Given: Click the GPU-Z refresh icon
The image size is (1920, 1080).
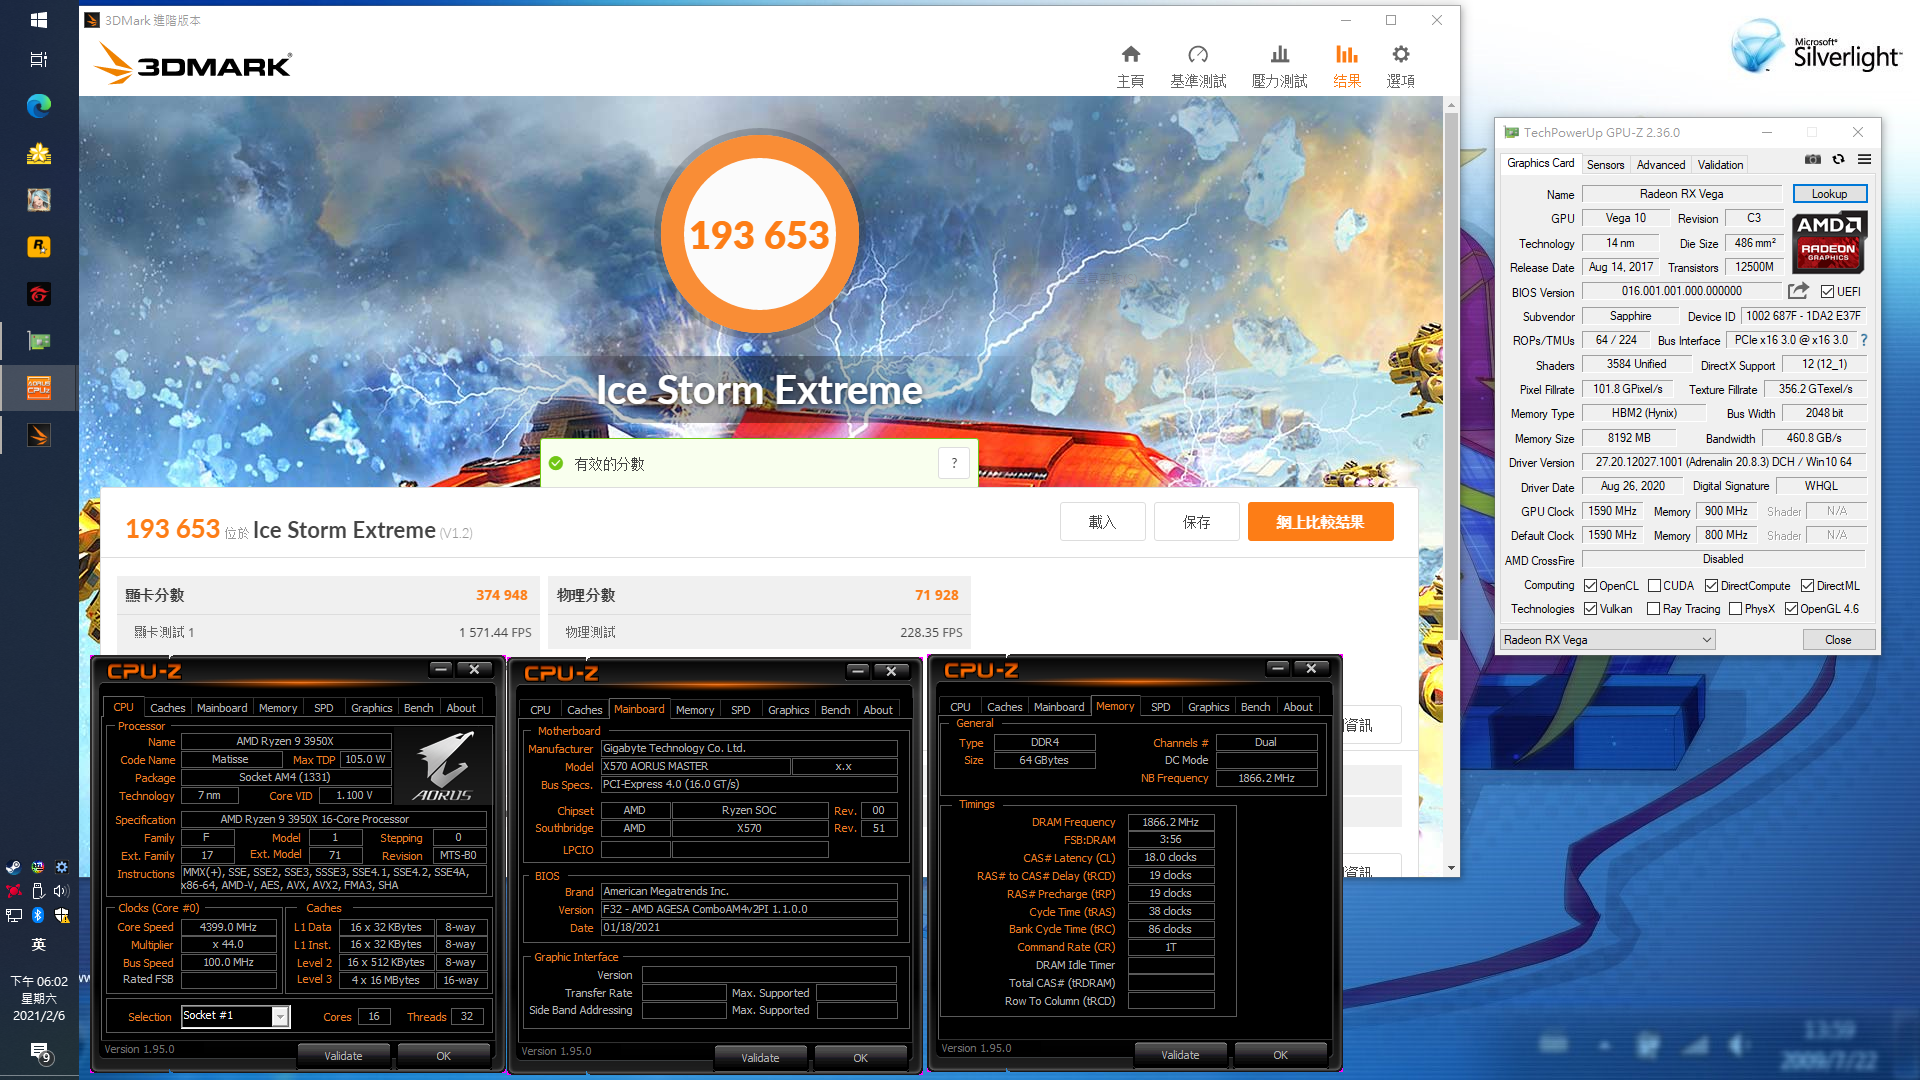Looking at the screenshot, I should pos(1838,160).
